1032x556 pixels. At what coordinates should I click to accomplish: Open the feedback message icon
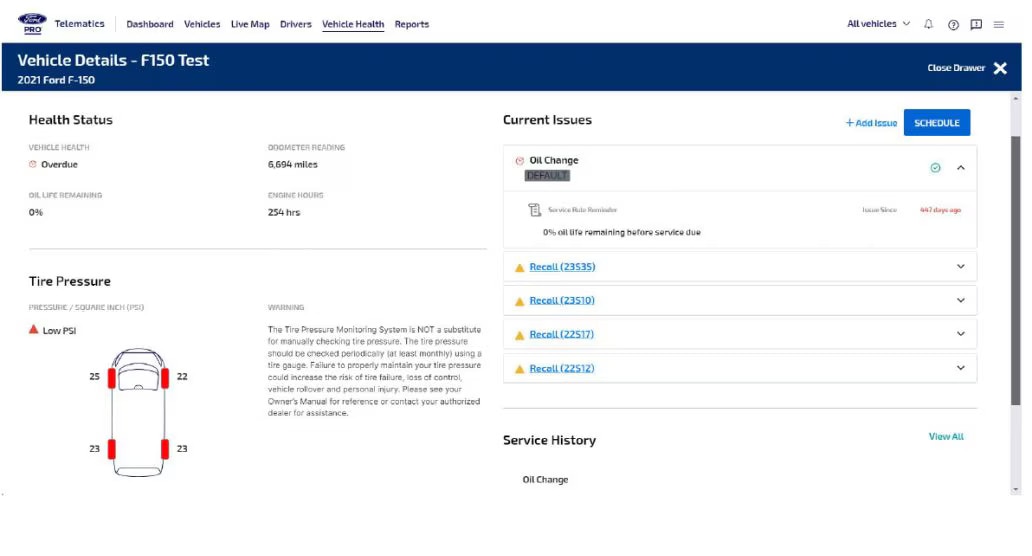pyautogui.click(x=976, y=24)
